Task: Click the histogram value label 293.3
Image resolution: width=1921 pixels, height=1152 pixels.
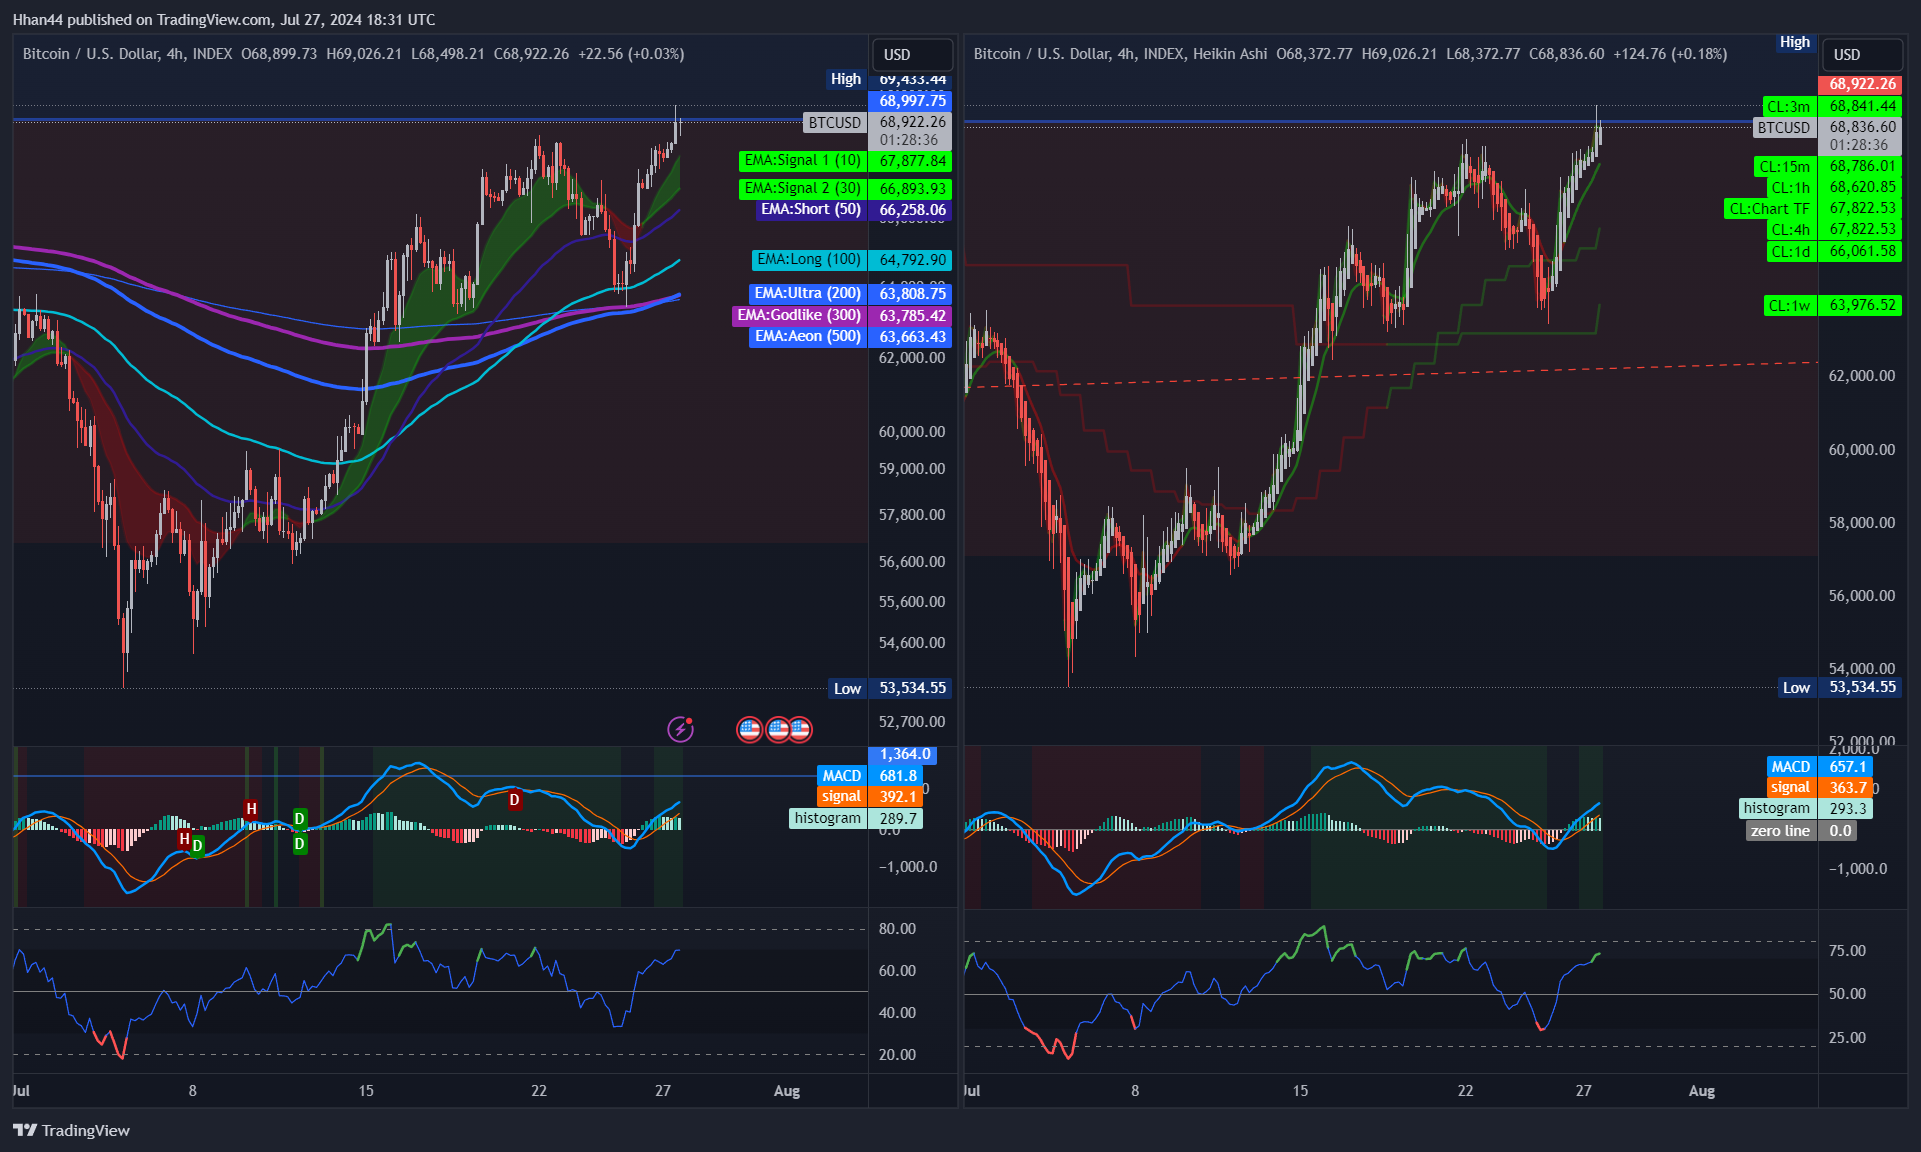Action: click(x=1847, y=808)
